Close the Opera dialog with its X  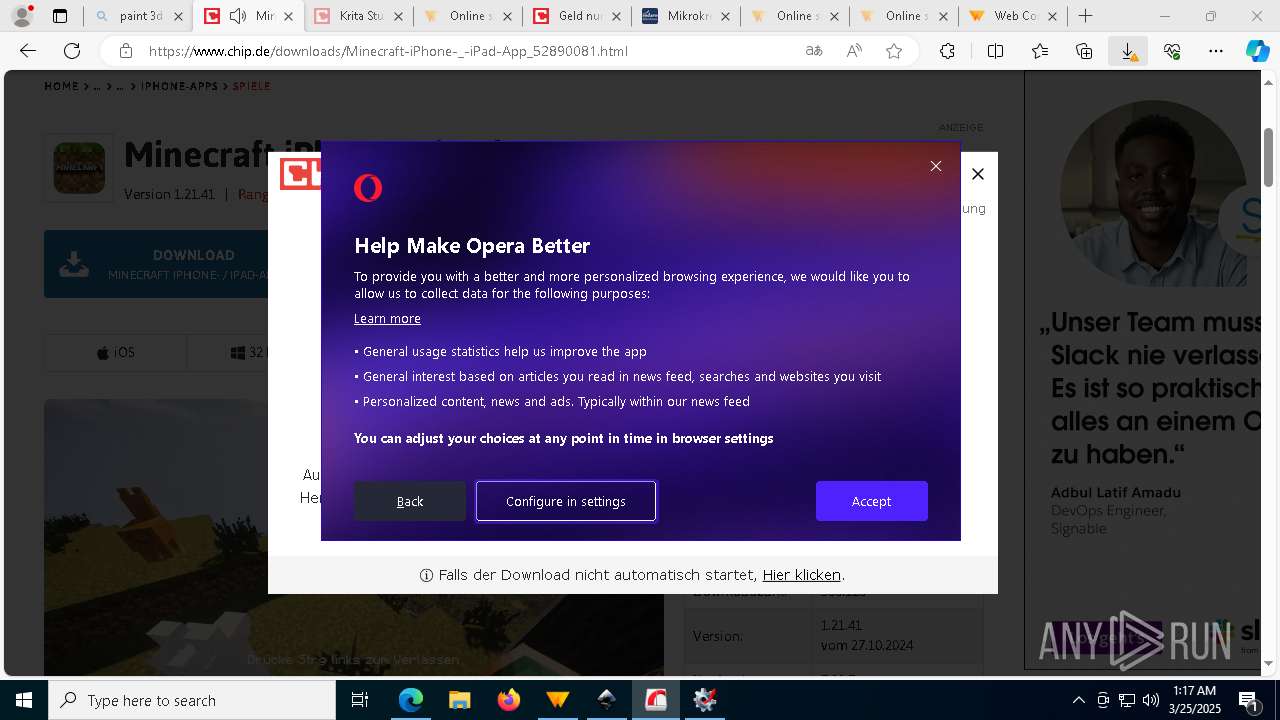coord(936,166)
